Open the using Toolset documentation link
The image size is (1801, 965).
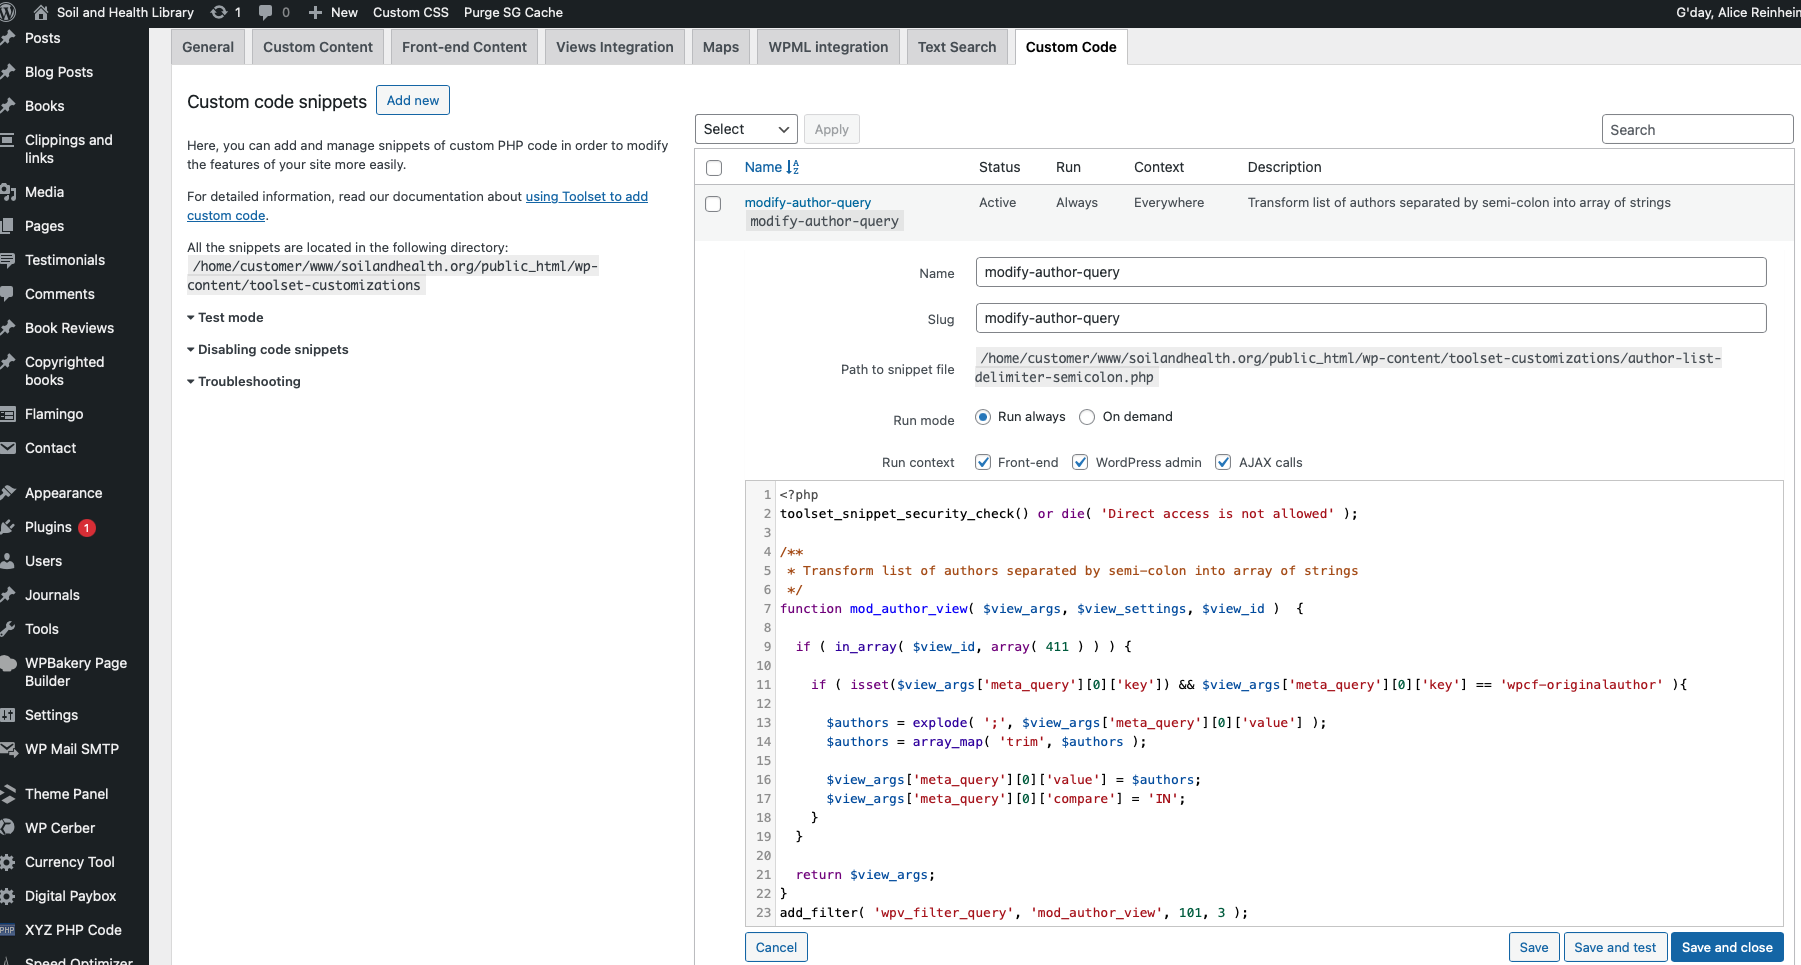pyautogui.click(x=586, y=196)
